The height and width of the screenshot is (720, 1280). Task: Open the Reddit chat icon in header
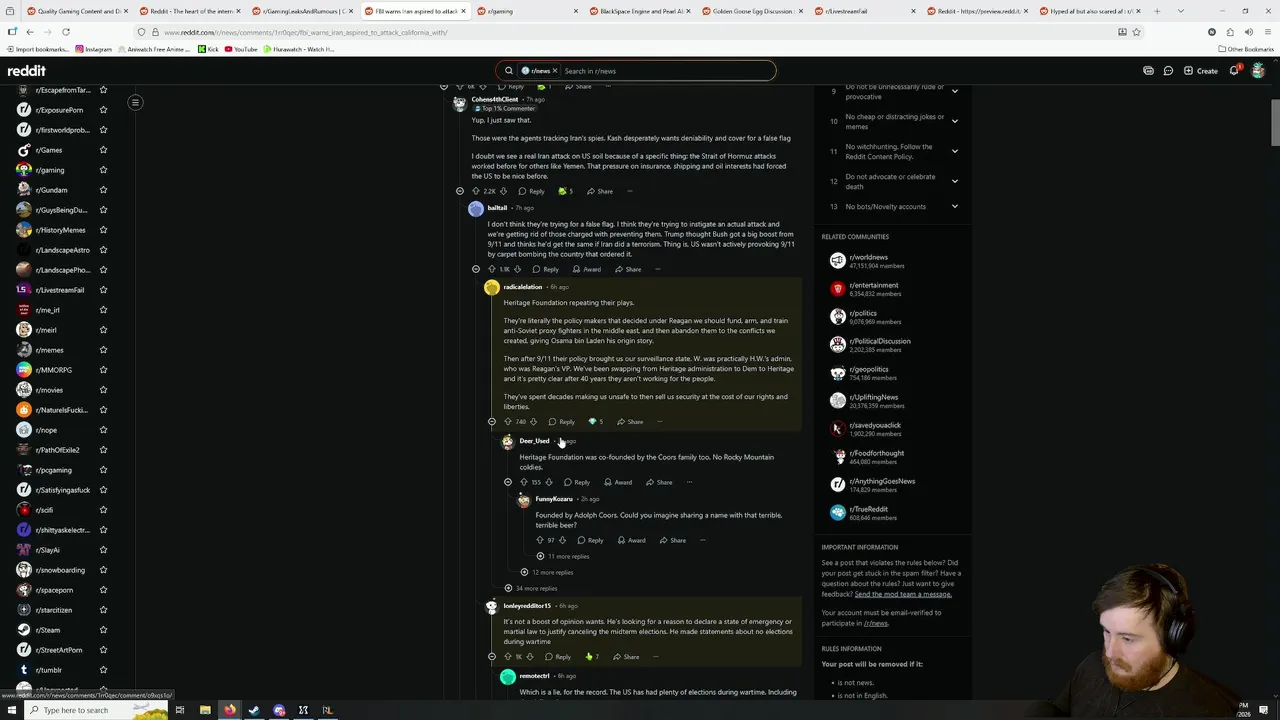coord(1168,71)
